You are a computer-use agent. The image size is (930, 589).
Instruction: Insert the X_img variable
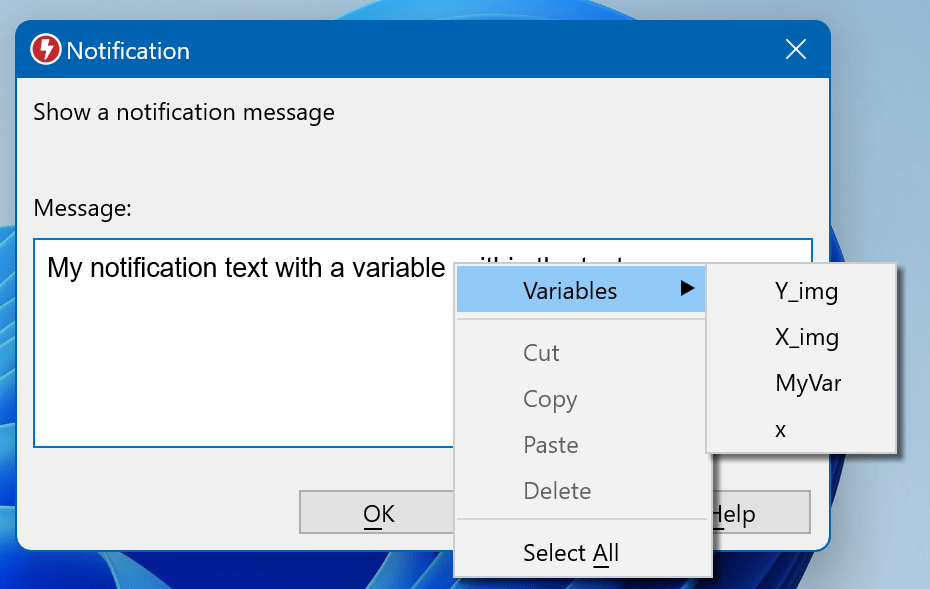click(x=806, y=338)
